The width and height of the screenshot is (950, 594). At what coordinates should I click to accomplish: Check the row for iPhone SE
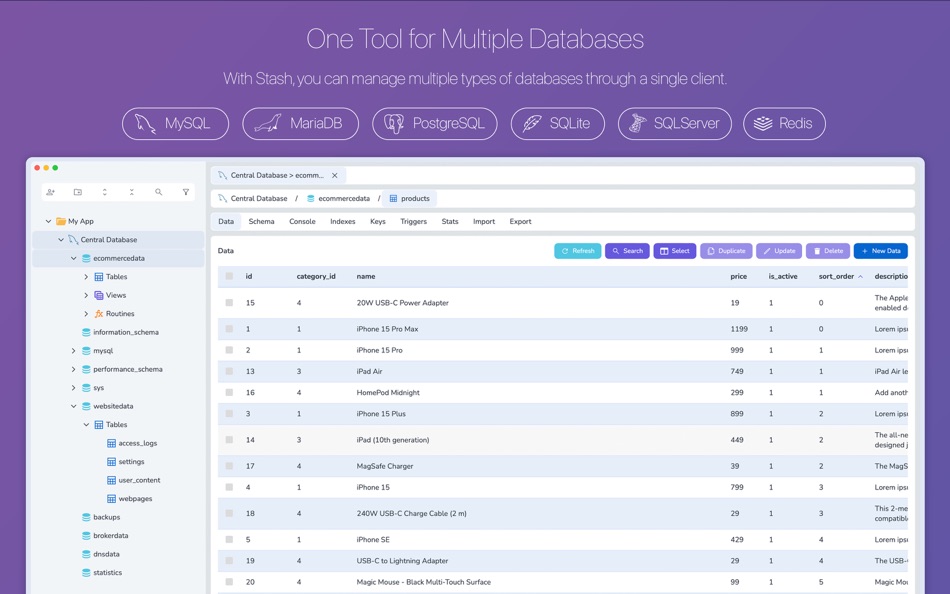[x=229, y=539]
